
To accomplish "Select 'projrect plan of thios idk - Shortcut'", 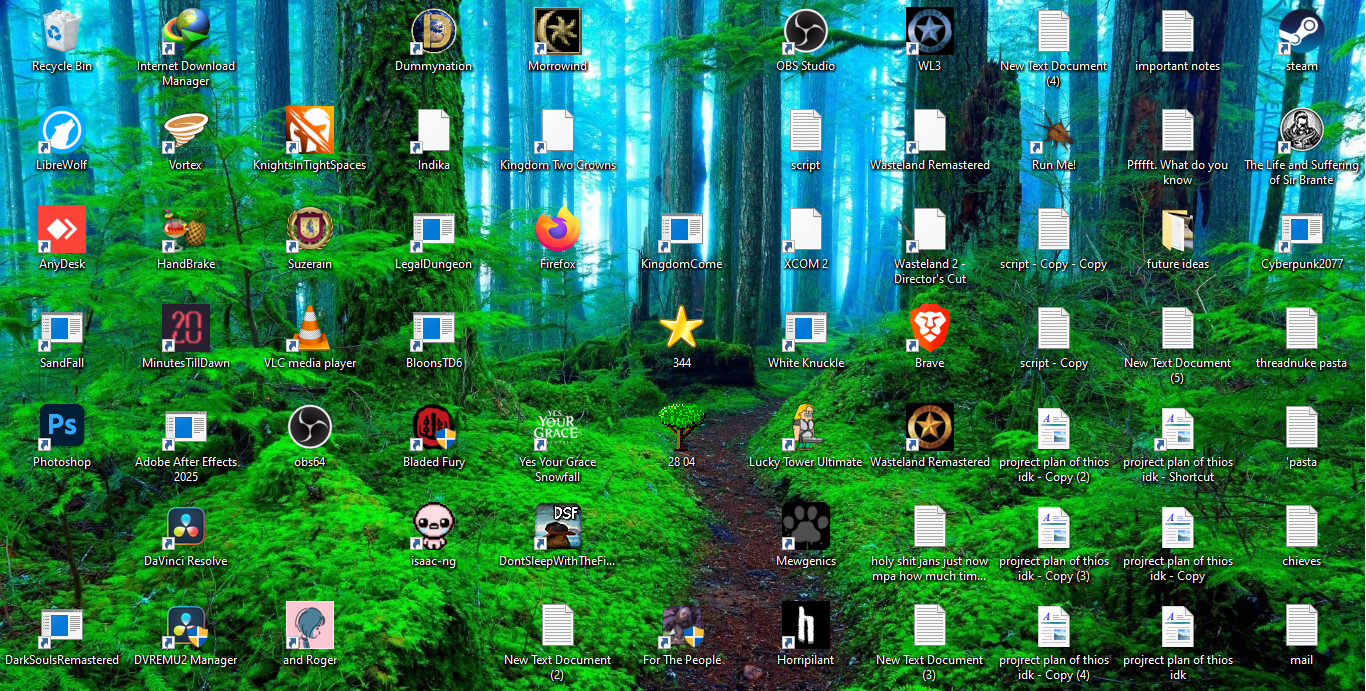I will click(x=1178, y=427).
